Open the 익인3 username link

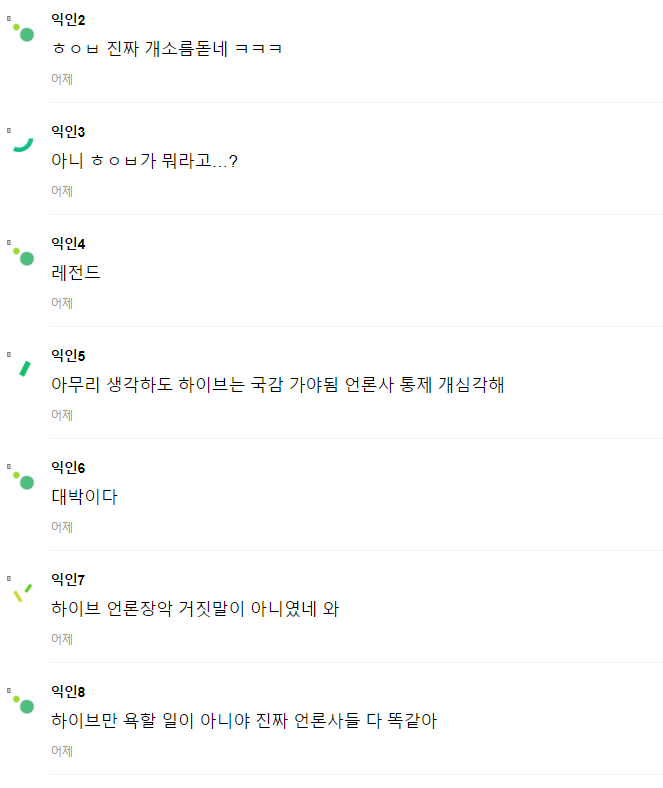click(x=68, y=132)
